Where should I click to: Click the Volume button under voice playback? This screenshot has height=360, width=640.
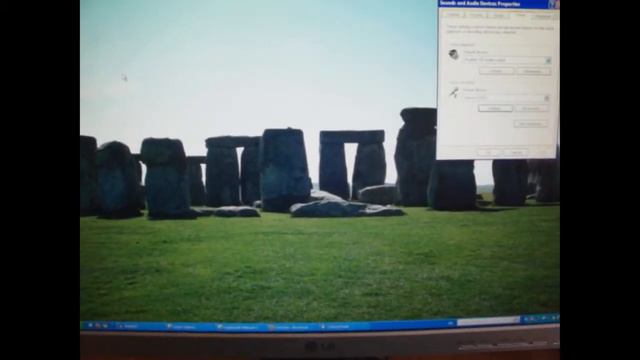(496, 71)
